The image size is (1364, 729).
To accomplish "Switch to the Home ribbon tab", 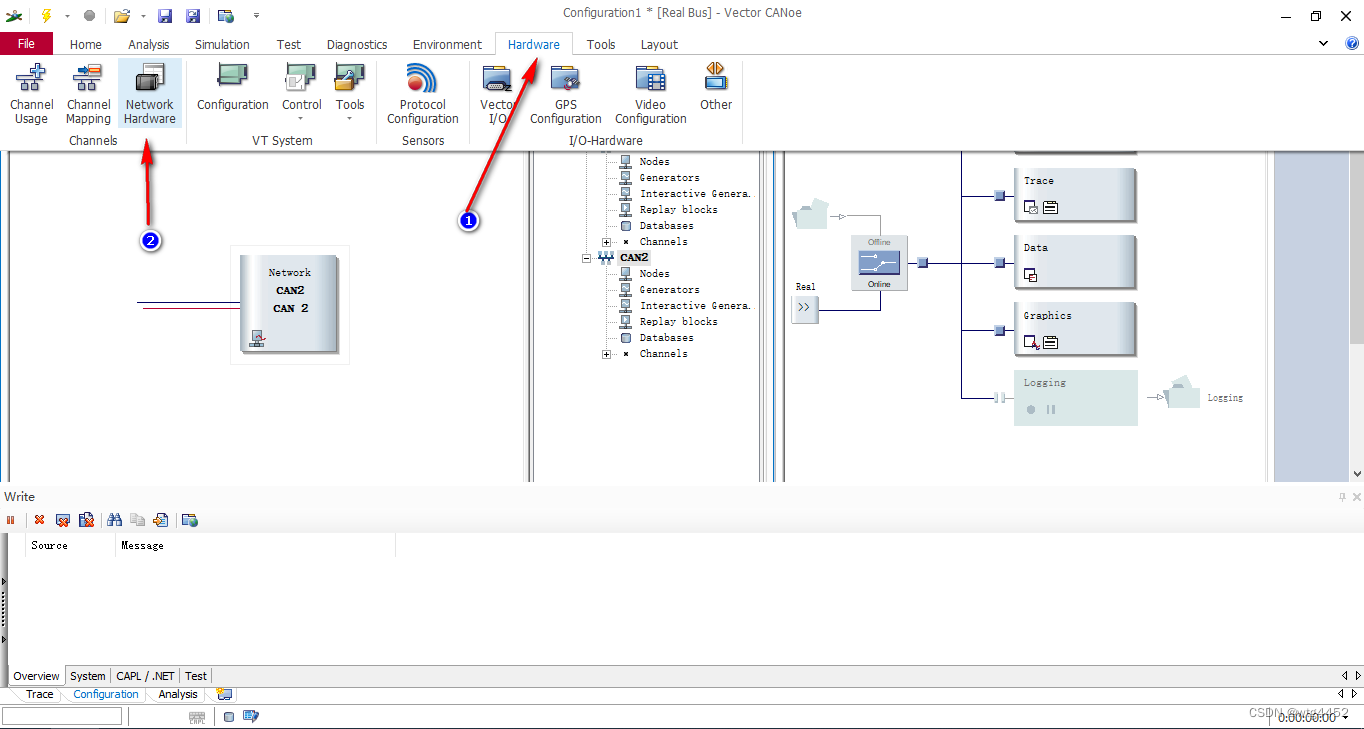I will tap(86, 44).
